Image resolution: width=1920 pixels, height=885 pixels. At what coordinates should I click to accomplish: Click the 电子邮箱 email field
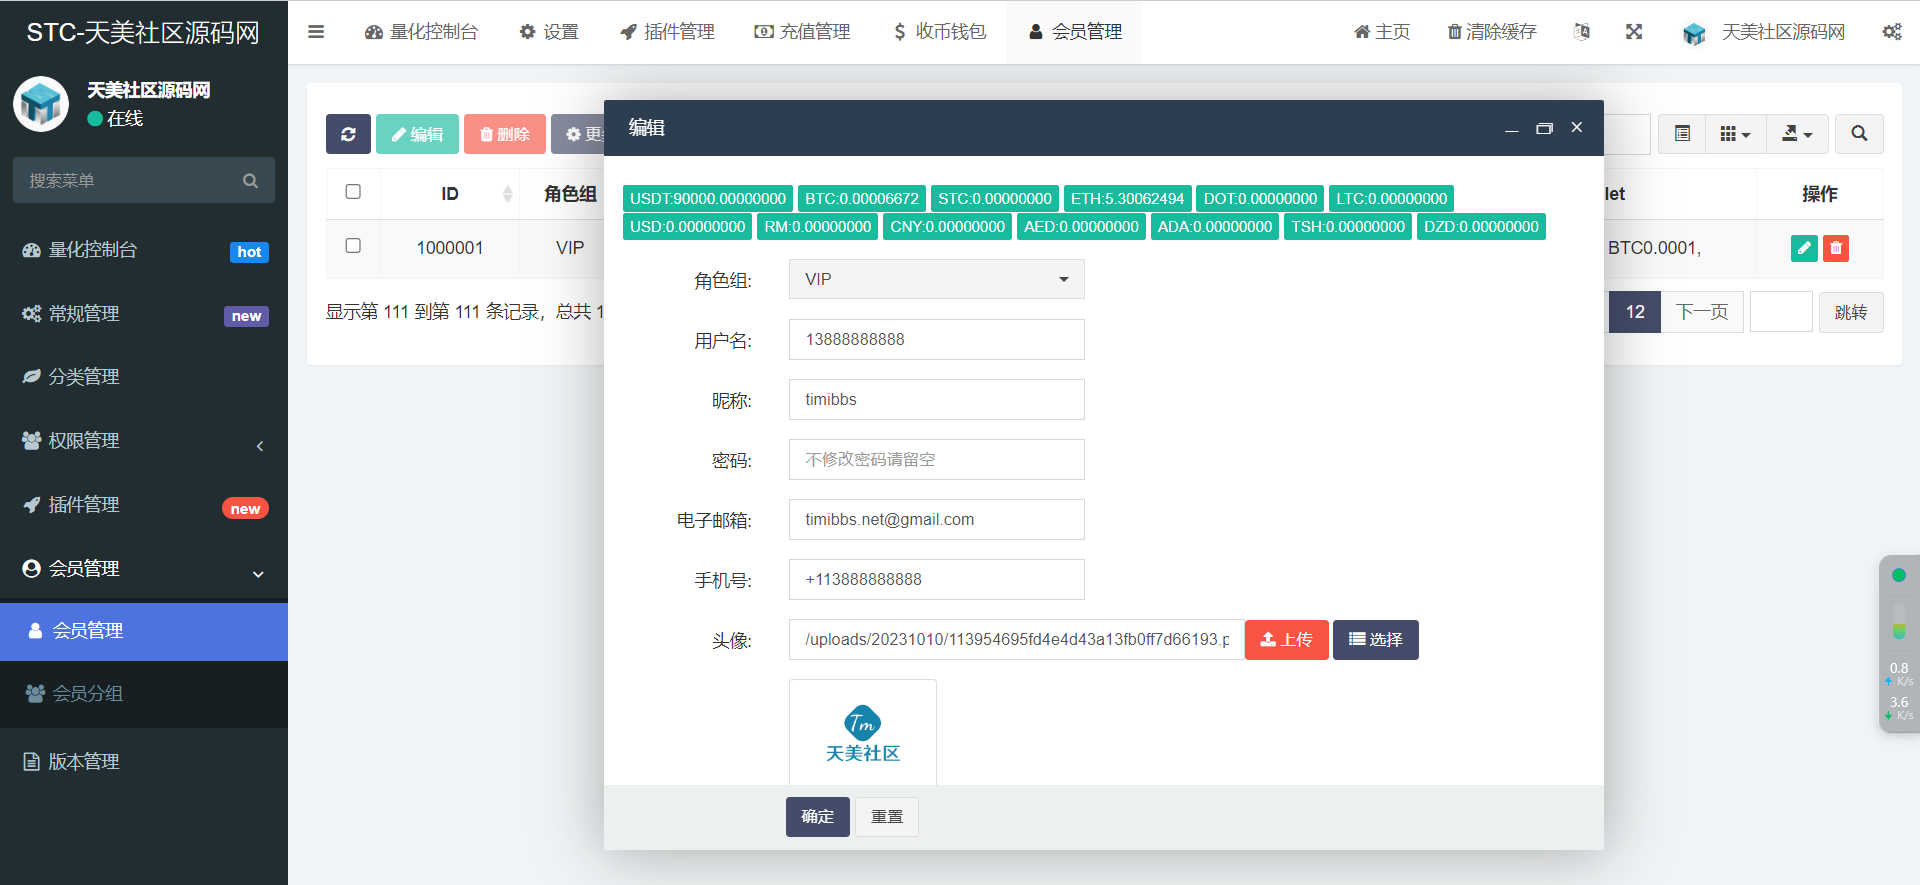(937, 519)
